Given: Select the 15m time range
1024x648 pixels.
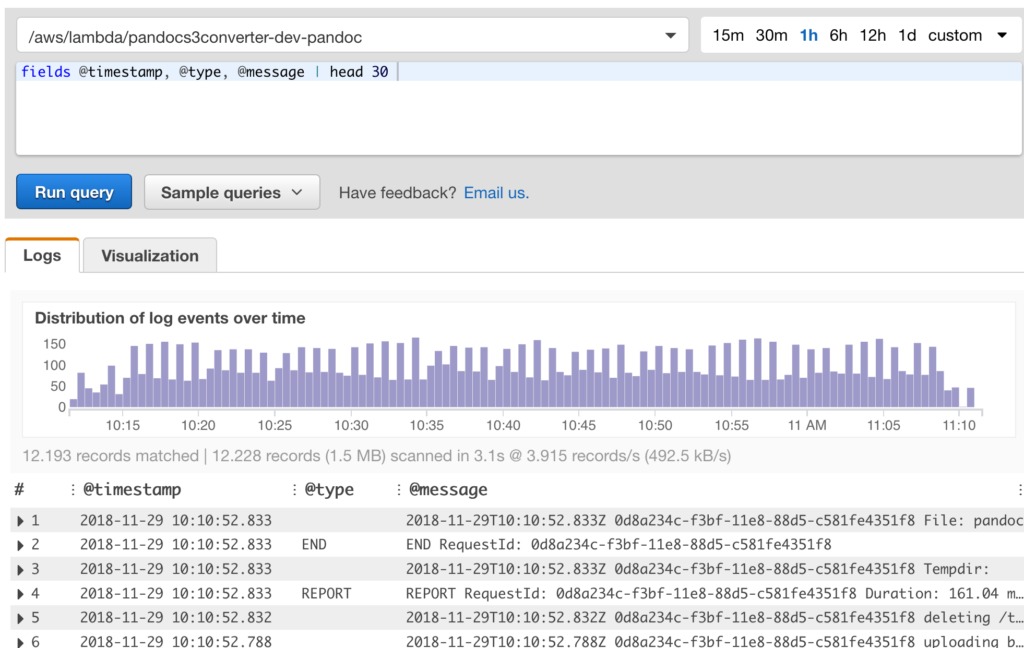Looking at the screenshot, I should pos(728,35).
